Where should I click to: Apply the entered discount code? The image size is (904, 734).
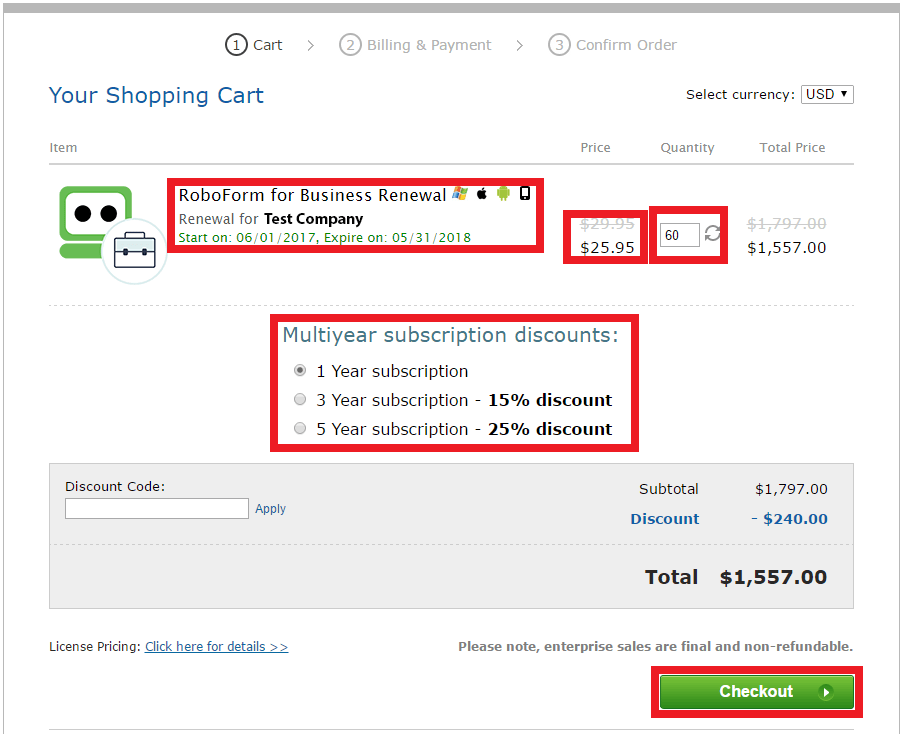270,508
